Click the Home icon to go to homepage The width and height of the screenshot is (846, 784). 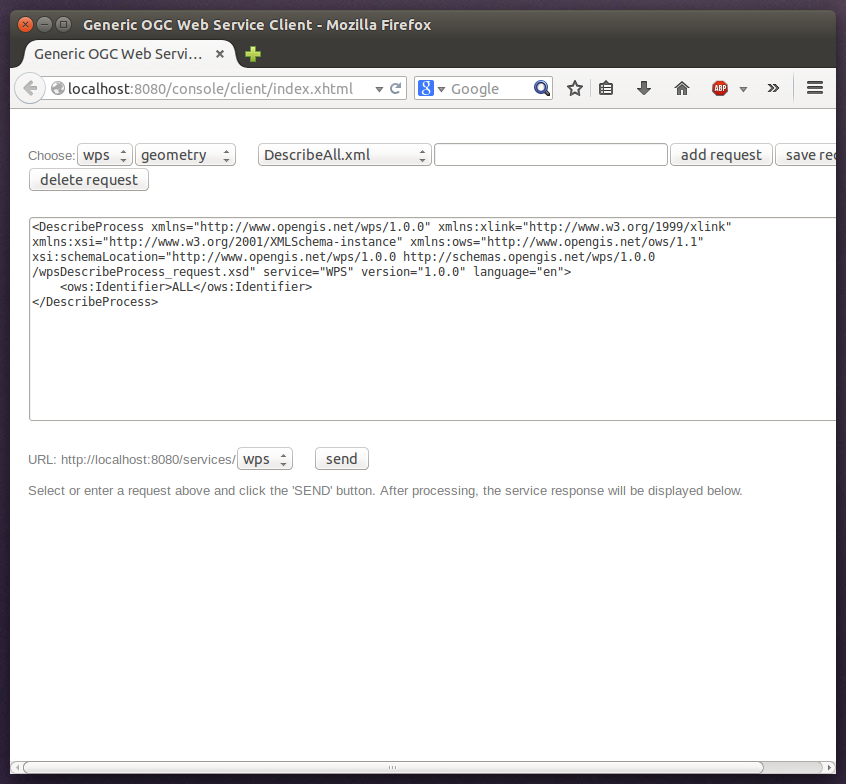pos(681,88)
